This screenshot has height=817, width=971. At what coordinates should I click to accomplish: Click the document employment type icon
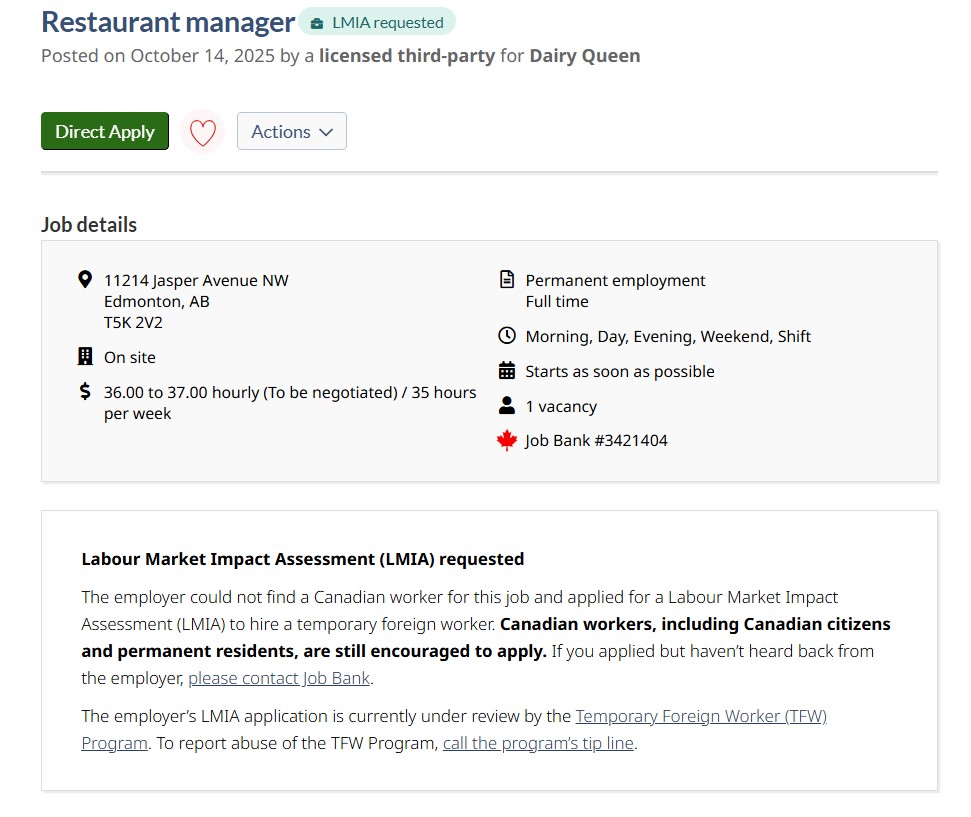[x=507, y=280]
